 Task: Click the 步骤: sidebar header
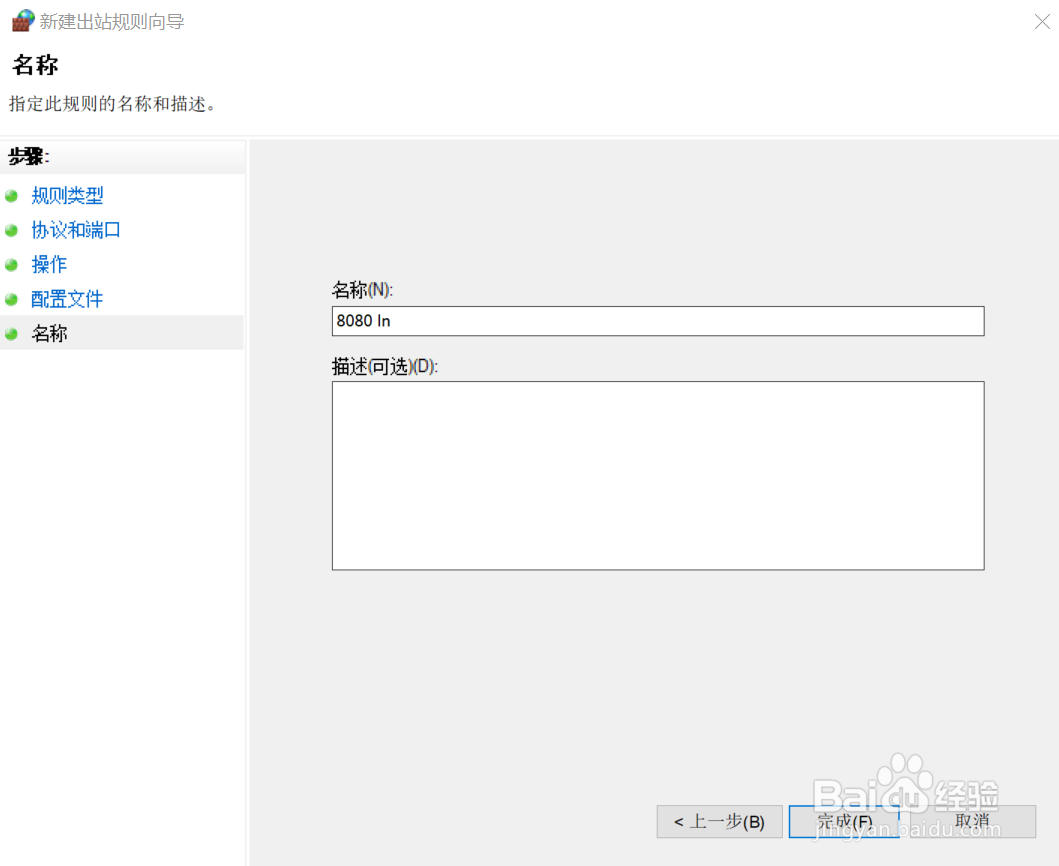point(28,157)
